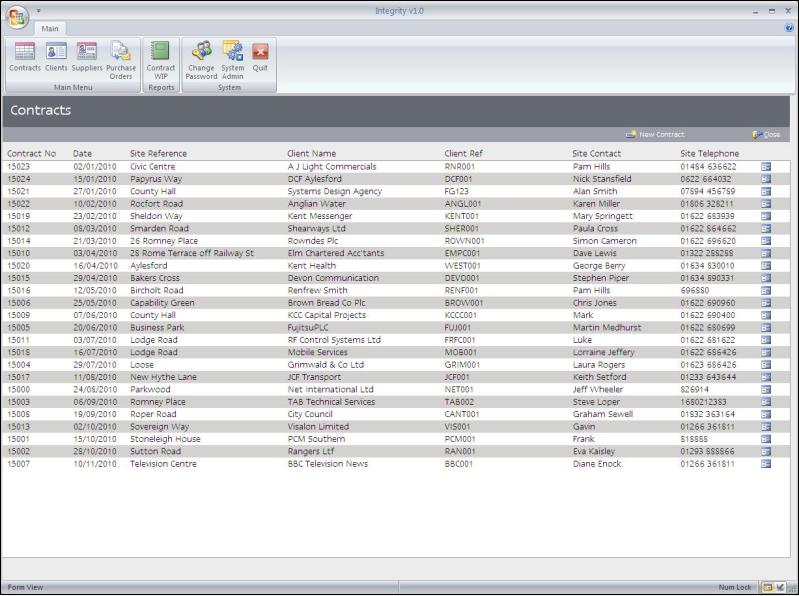Switch to Design View in status bar
Image resolution: width=799 pixels, height=596 pixels.
[781, 588]
